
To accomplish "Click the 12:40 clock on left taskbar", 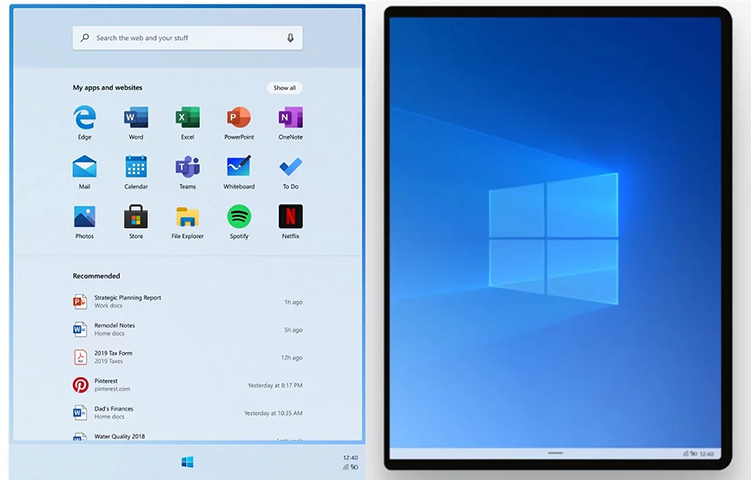I will pos(351,457).
